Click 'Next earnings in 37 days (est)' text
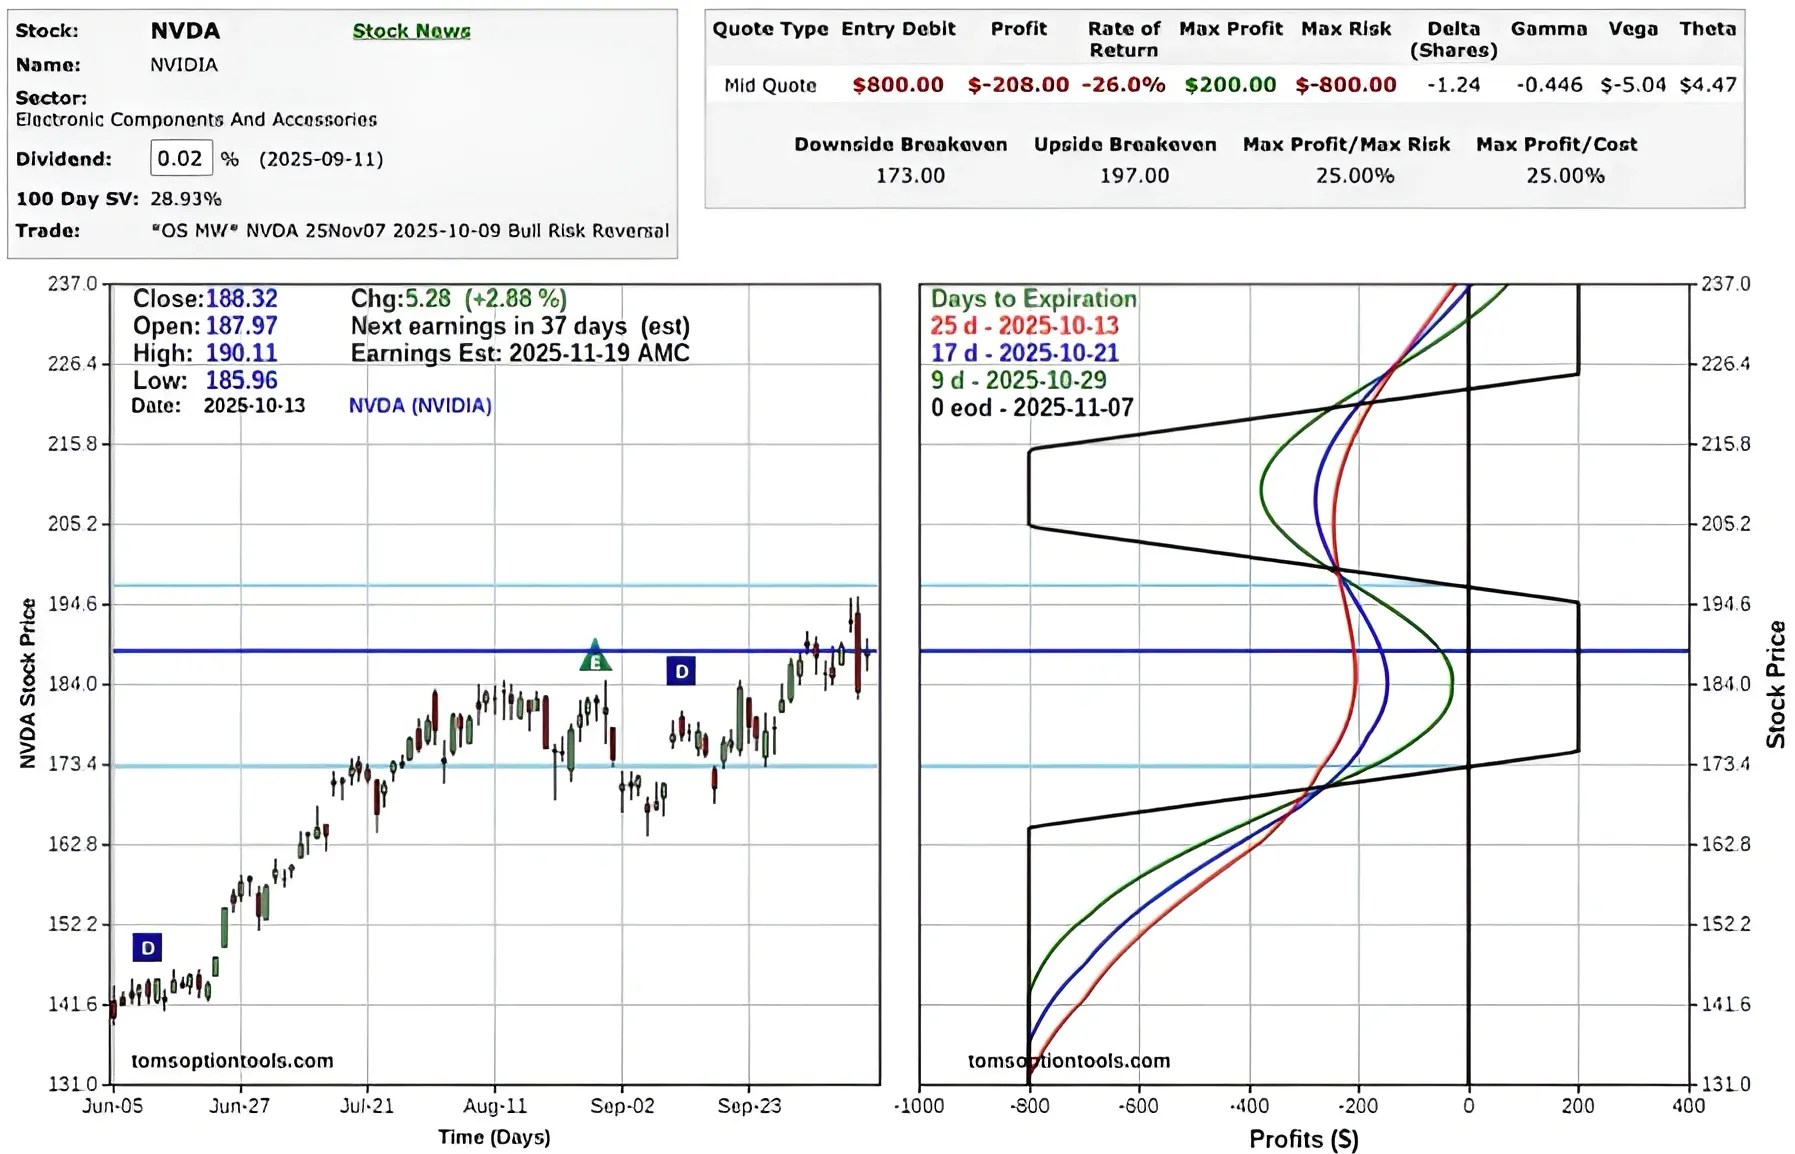 click(520, 326)
